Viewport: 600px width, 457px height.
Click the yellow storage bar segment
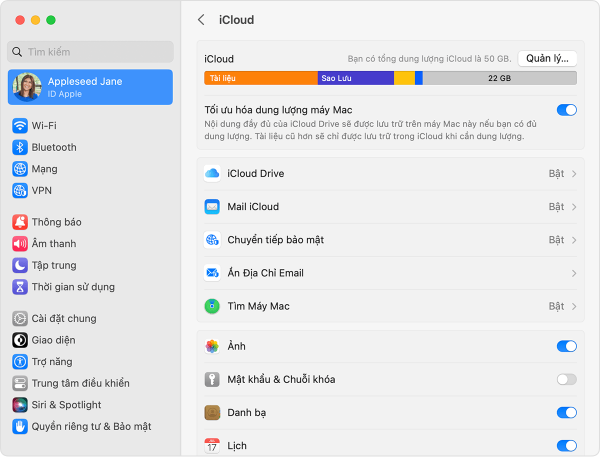pos(404,78)
